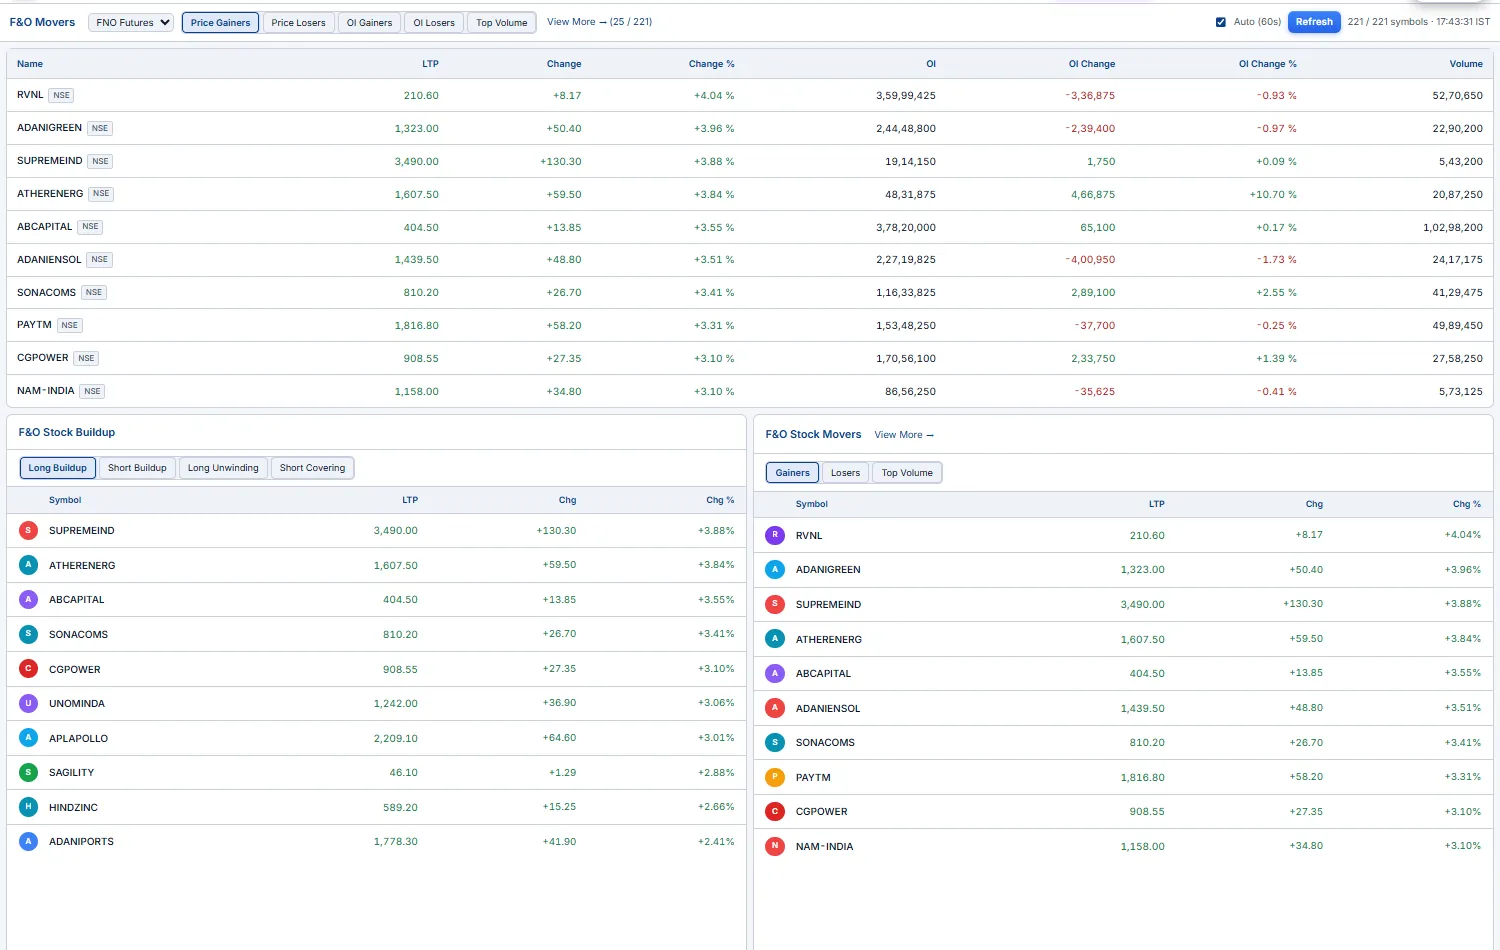Click the green SAGILITY avatar icon

[x=28, y=772]
